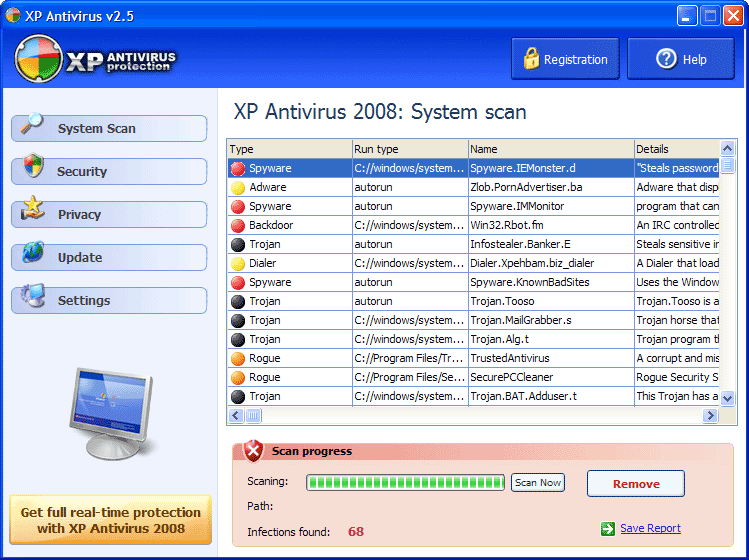
Task: Click the magnifying glass System Scan icon
Action: coord(32,124)
